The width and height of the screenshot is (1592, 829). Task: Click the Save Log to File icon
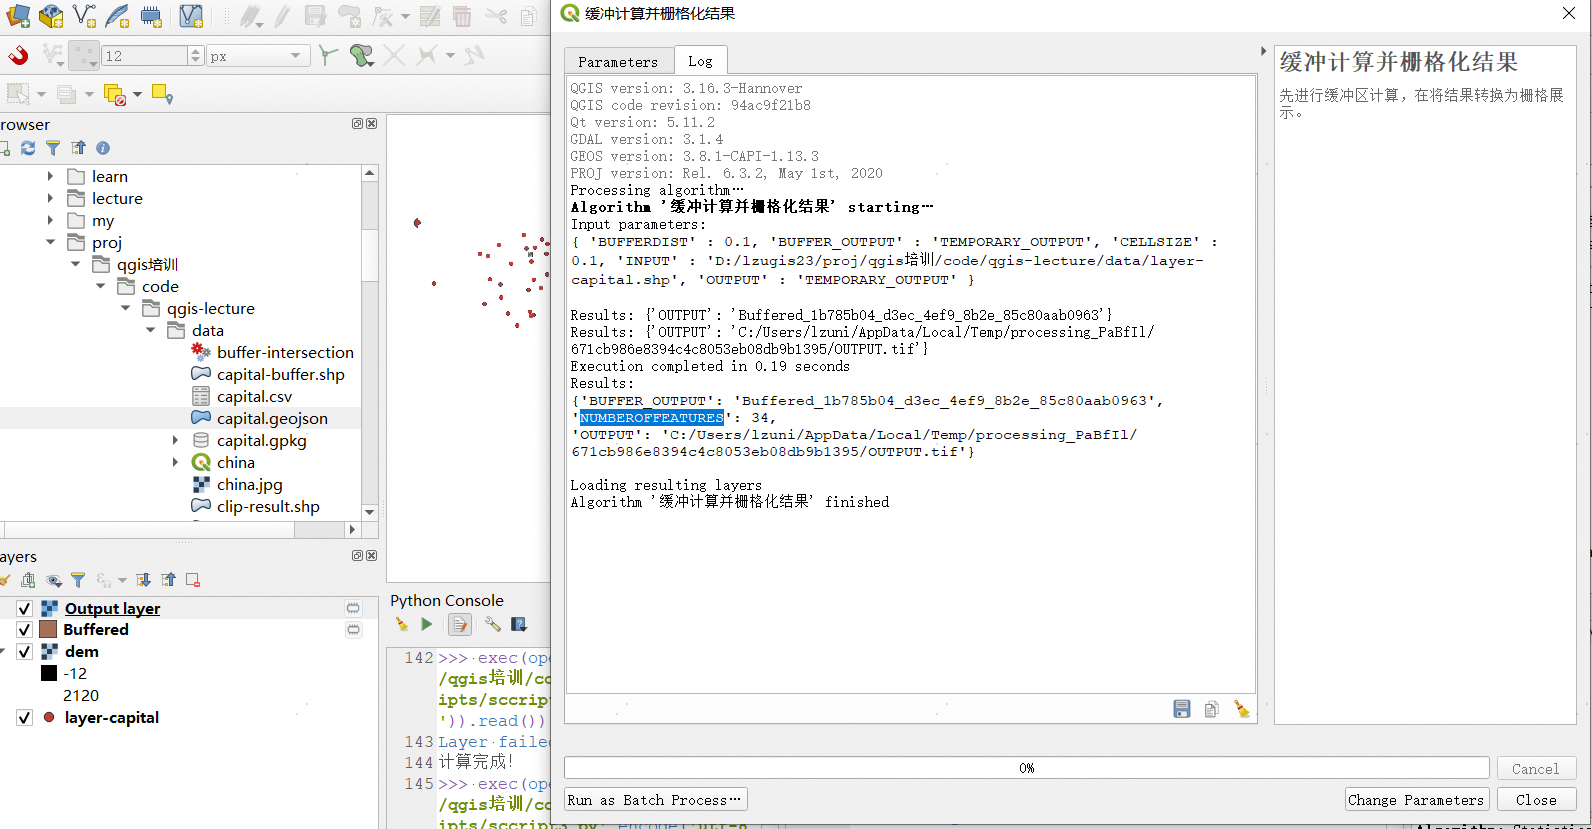pyautogui.click(x=1181, y=709)
